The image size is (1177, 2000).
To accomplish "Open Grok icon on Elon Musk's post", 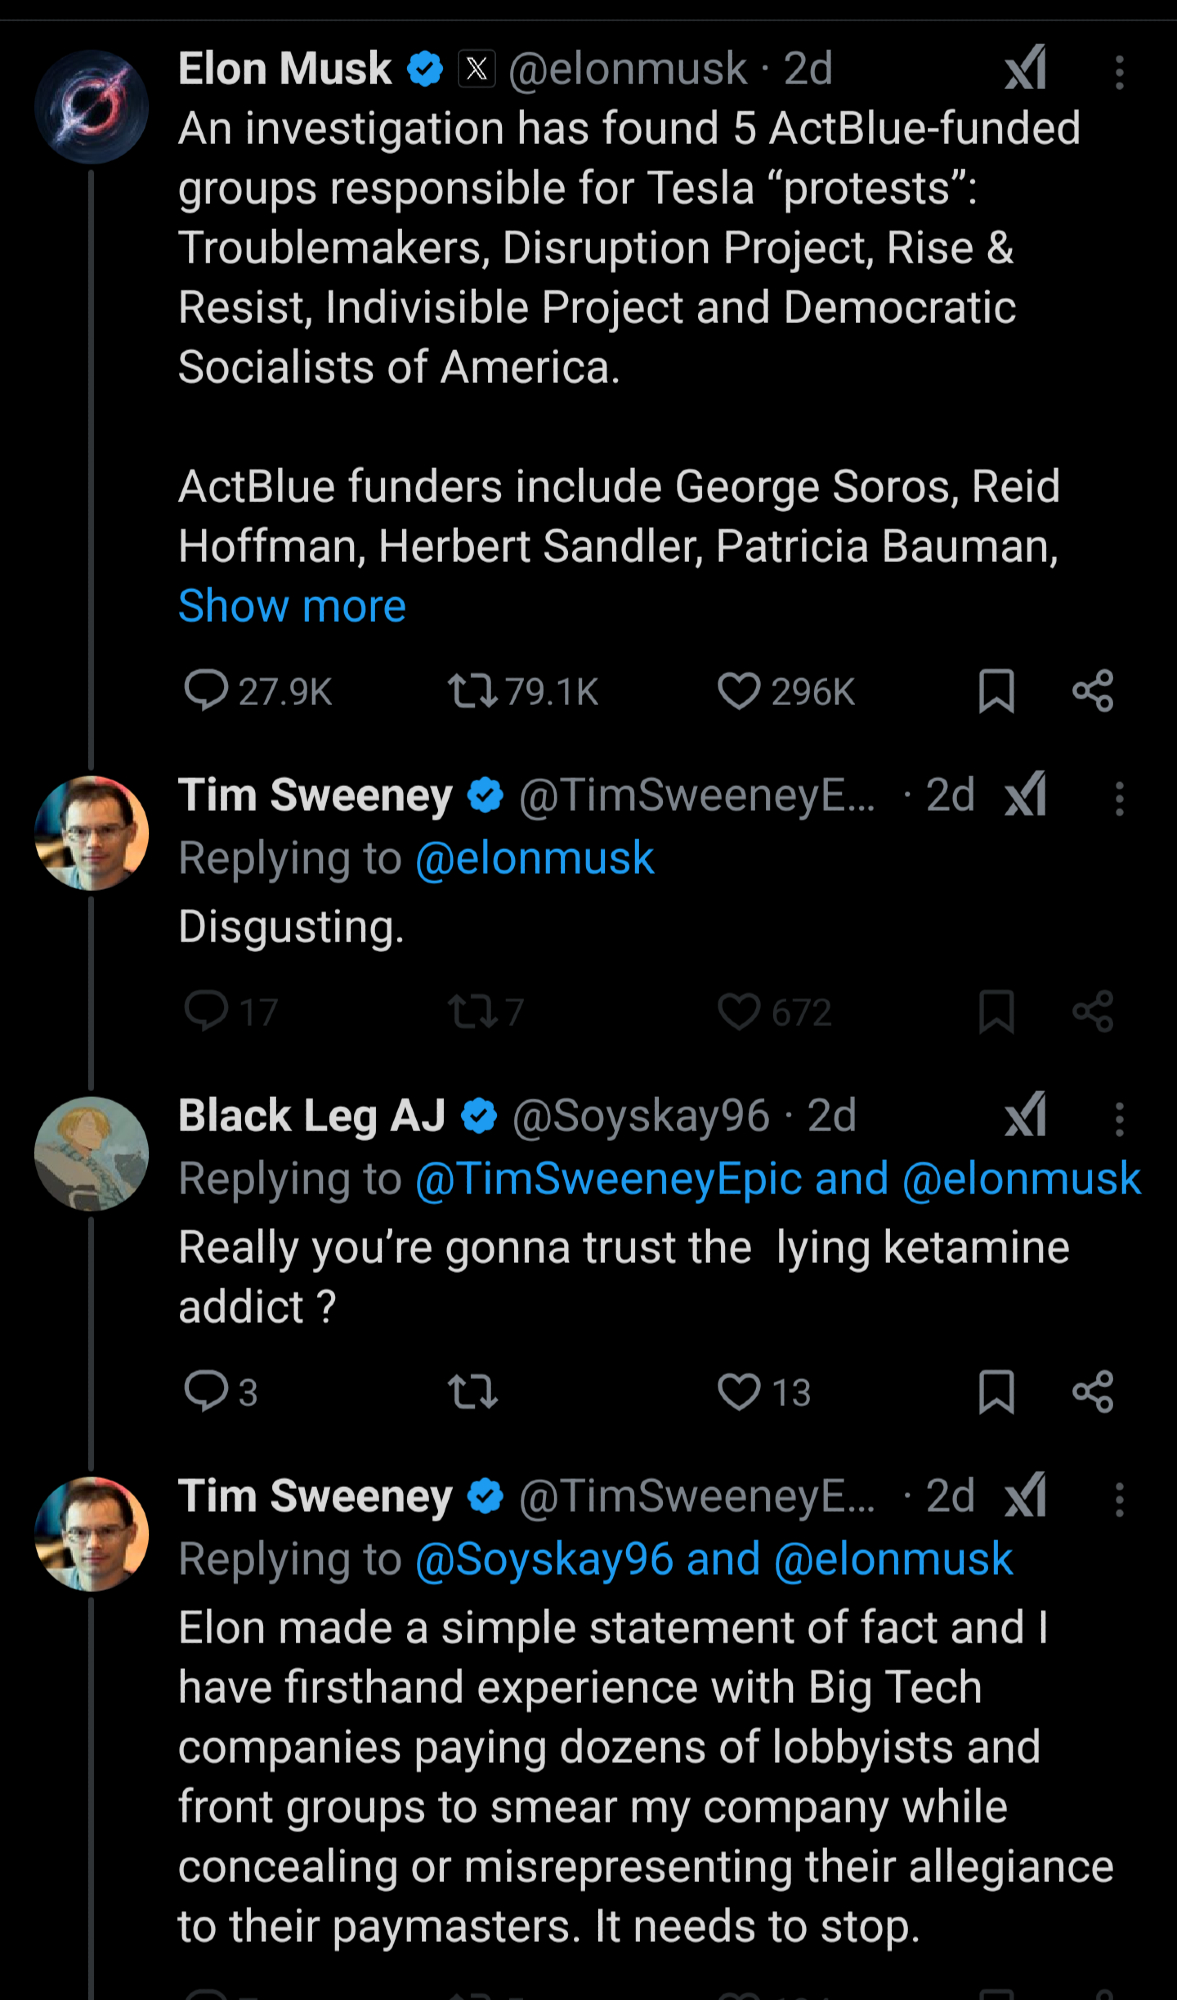I will click(1026, 69).
